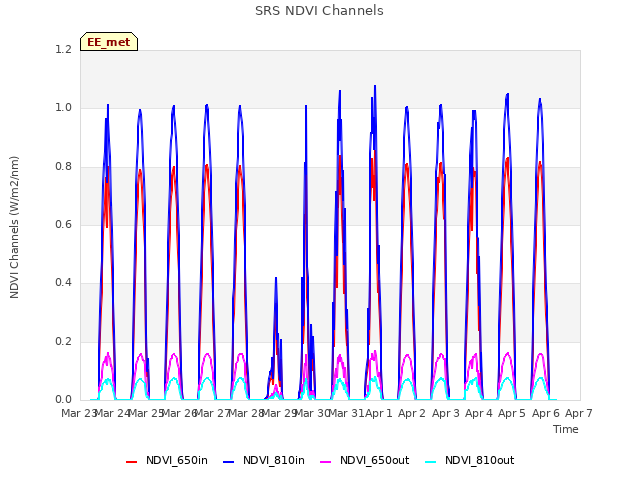This screenshot has height=480, width=640.
Task: Click the x-axis date label Apr 5
Action: pyautogui.click(x=512, y=413)
